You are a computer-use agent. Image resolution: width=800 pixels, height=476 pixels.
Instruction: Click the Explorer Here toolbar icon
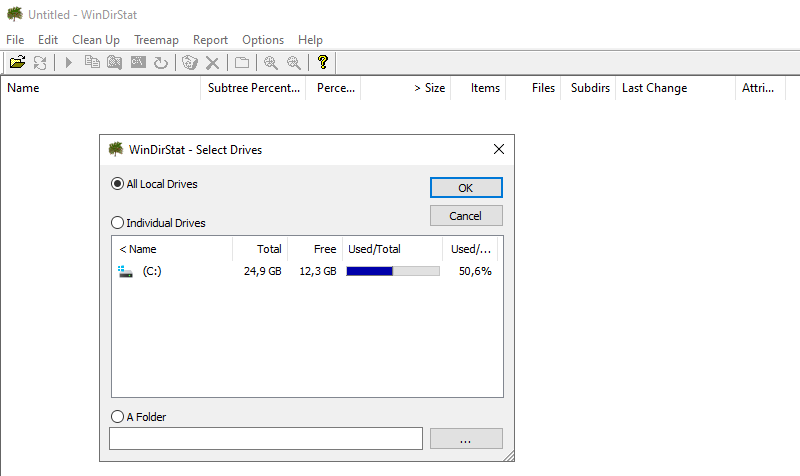point(114,62)
